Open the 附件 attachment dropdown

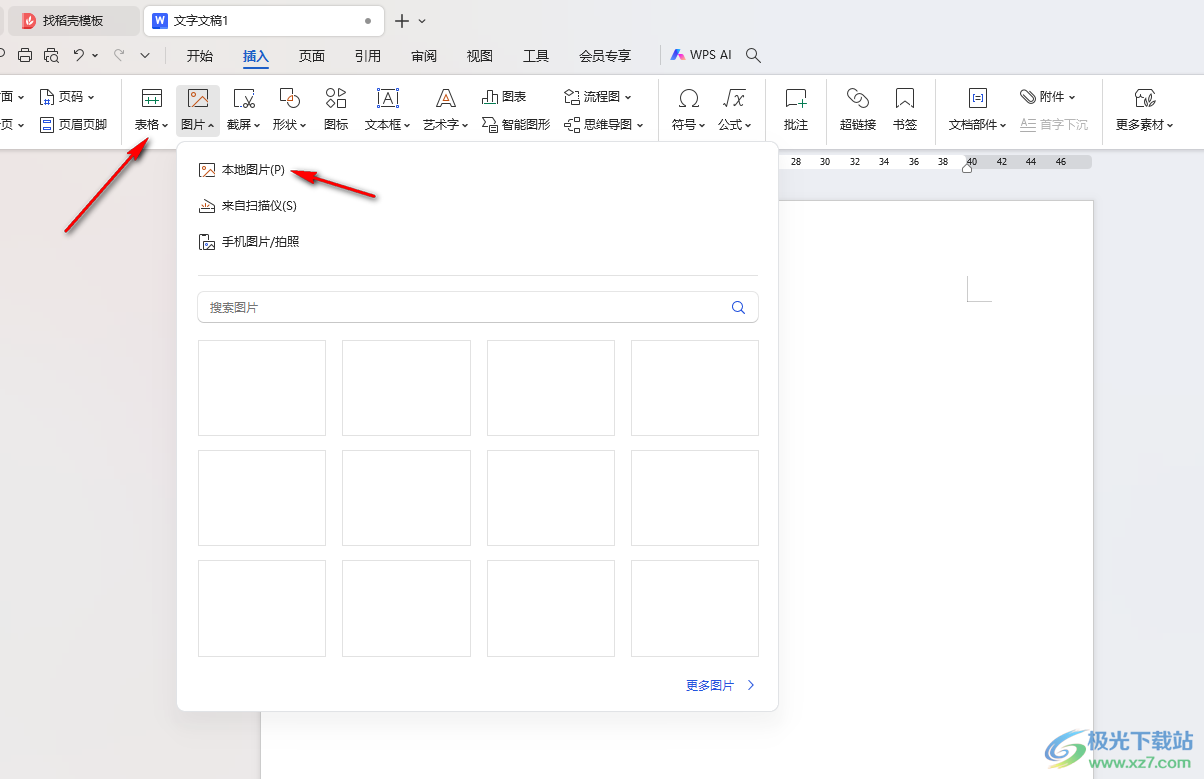[1048, 97]
